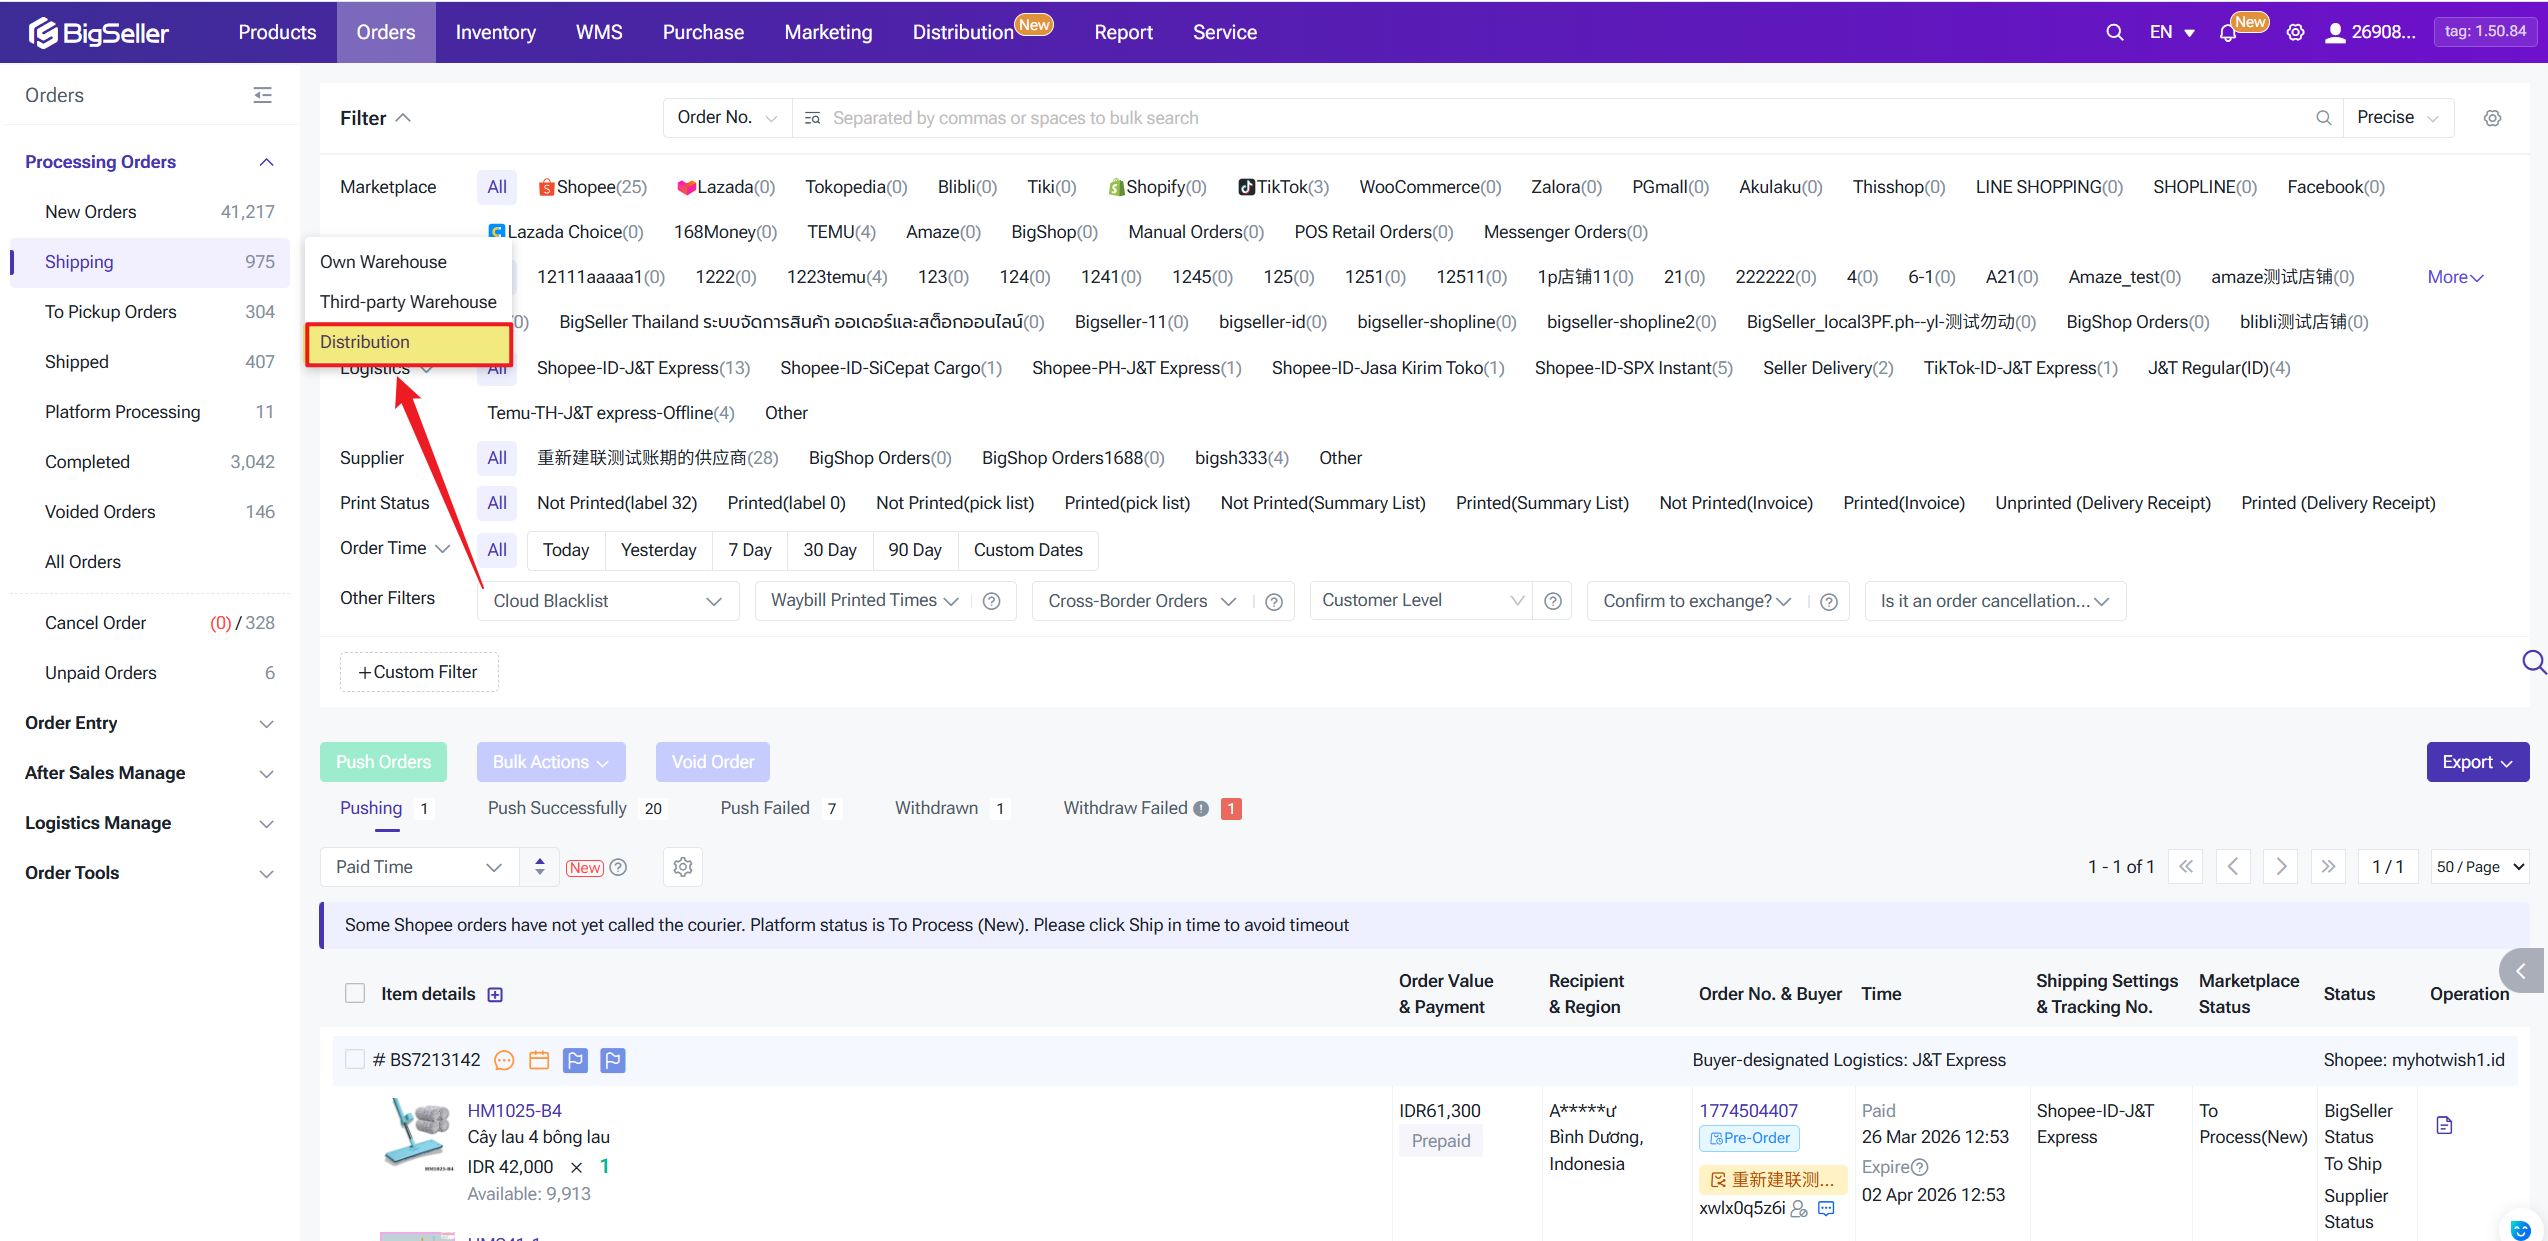Open column settings gear beside Paid Time

(x=683, y=867)
